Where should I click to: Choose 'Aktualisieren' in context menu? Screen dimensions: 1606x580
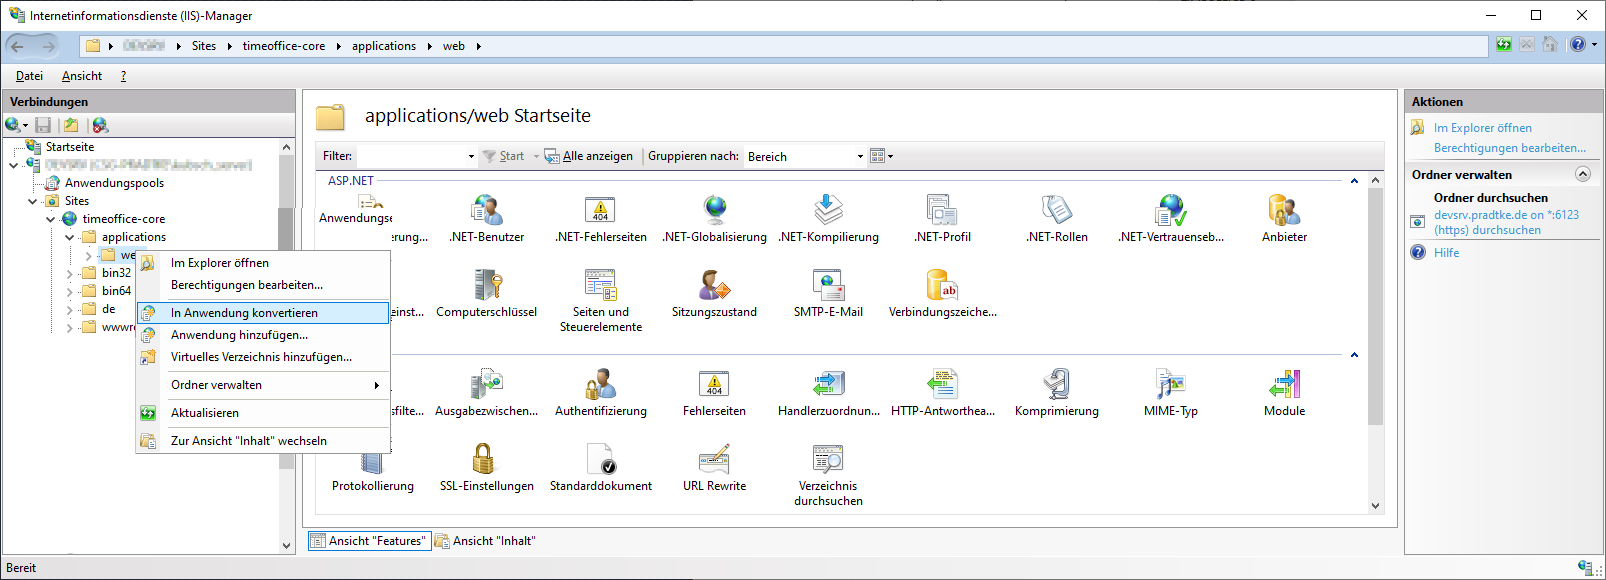click(x=263, y=413)
